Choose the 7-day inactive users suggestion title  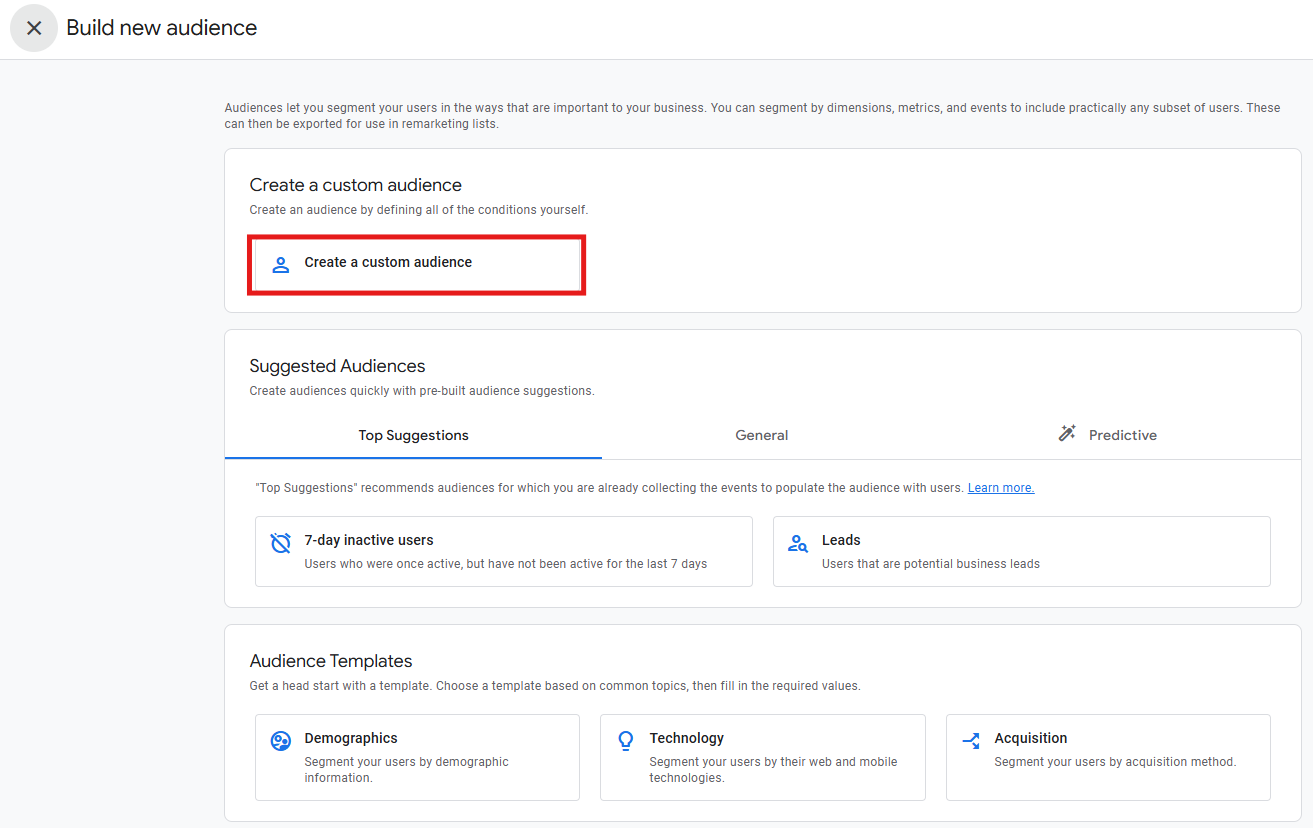click(369, 540)
